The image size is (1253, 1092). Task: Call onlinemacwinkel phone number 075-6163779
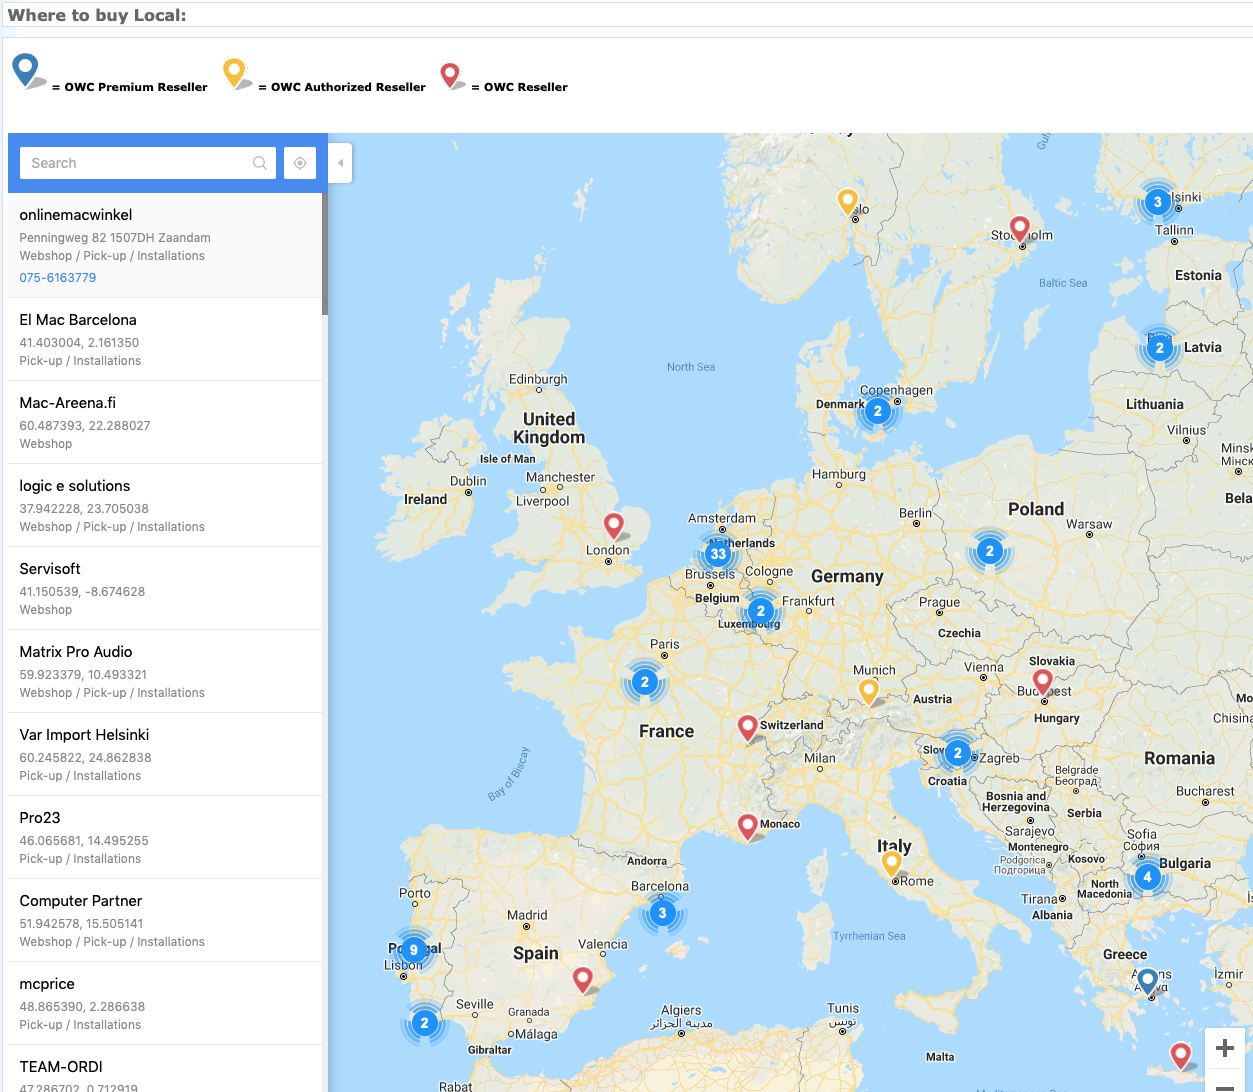pos(58,278)
